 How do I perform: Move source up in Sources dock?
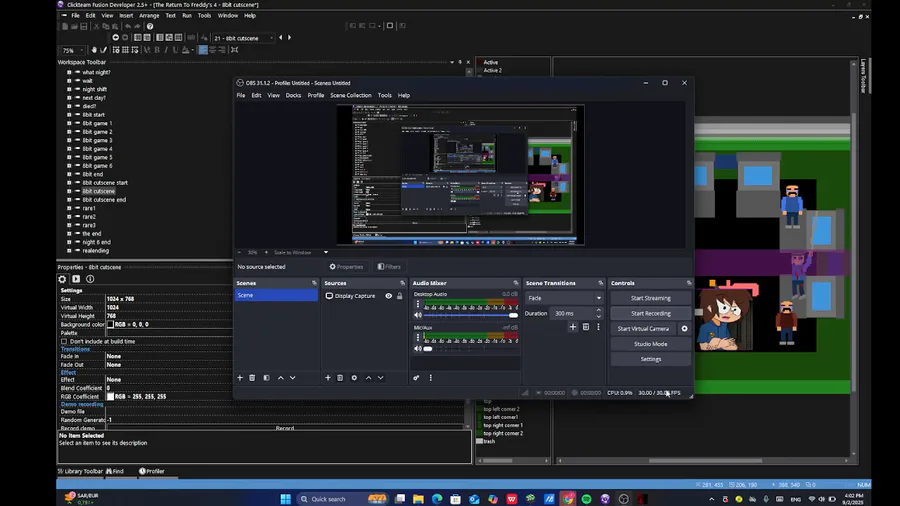(368, 377)
